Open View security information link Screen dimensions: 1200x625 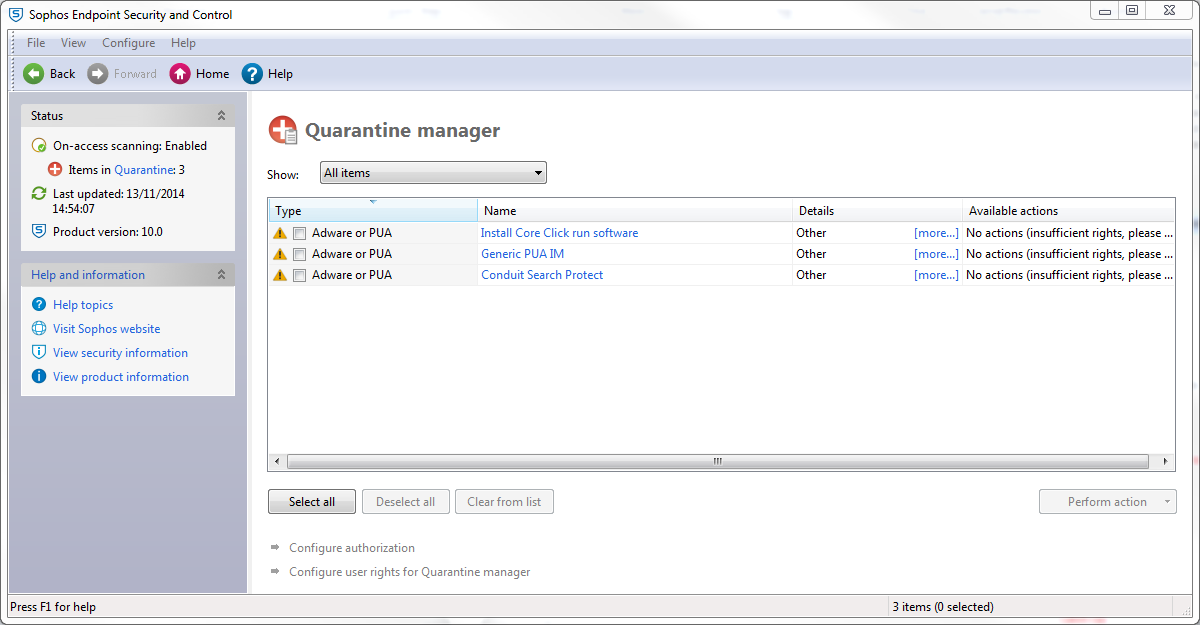click(120, 353)
